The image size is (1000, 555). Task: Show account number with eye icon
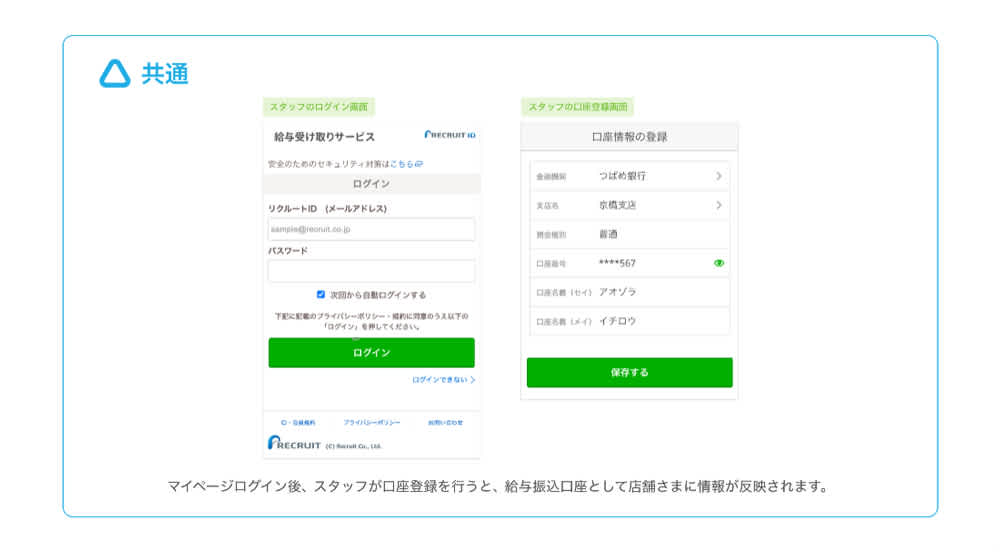(719, 263)
